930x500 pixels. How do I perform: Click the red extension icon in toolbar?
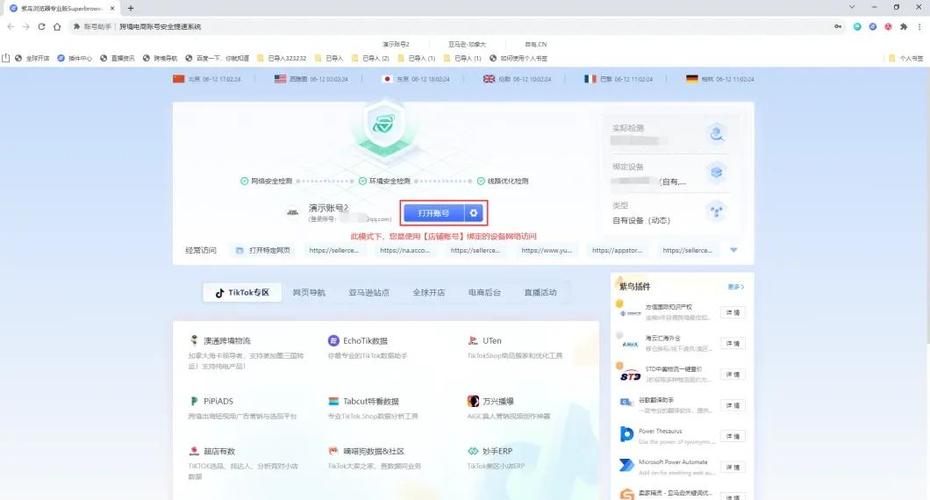[888, 27]
